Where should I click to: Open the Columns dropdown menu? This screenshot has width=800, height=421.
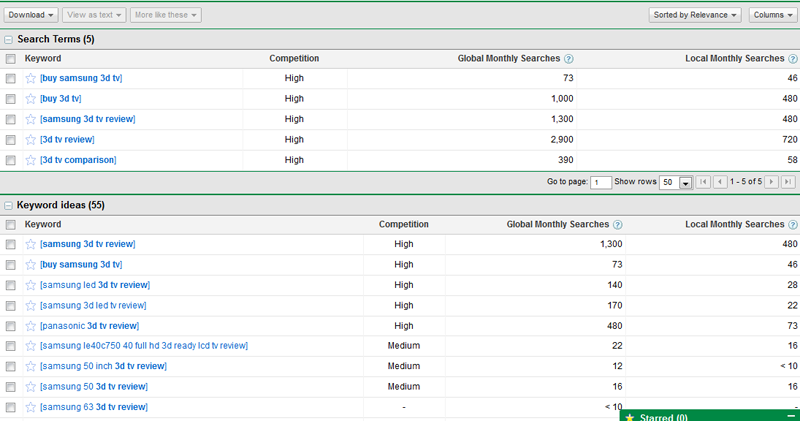pos(772,15)
